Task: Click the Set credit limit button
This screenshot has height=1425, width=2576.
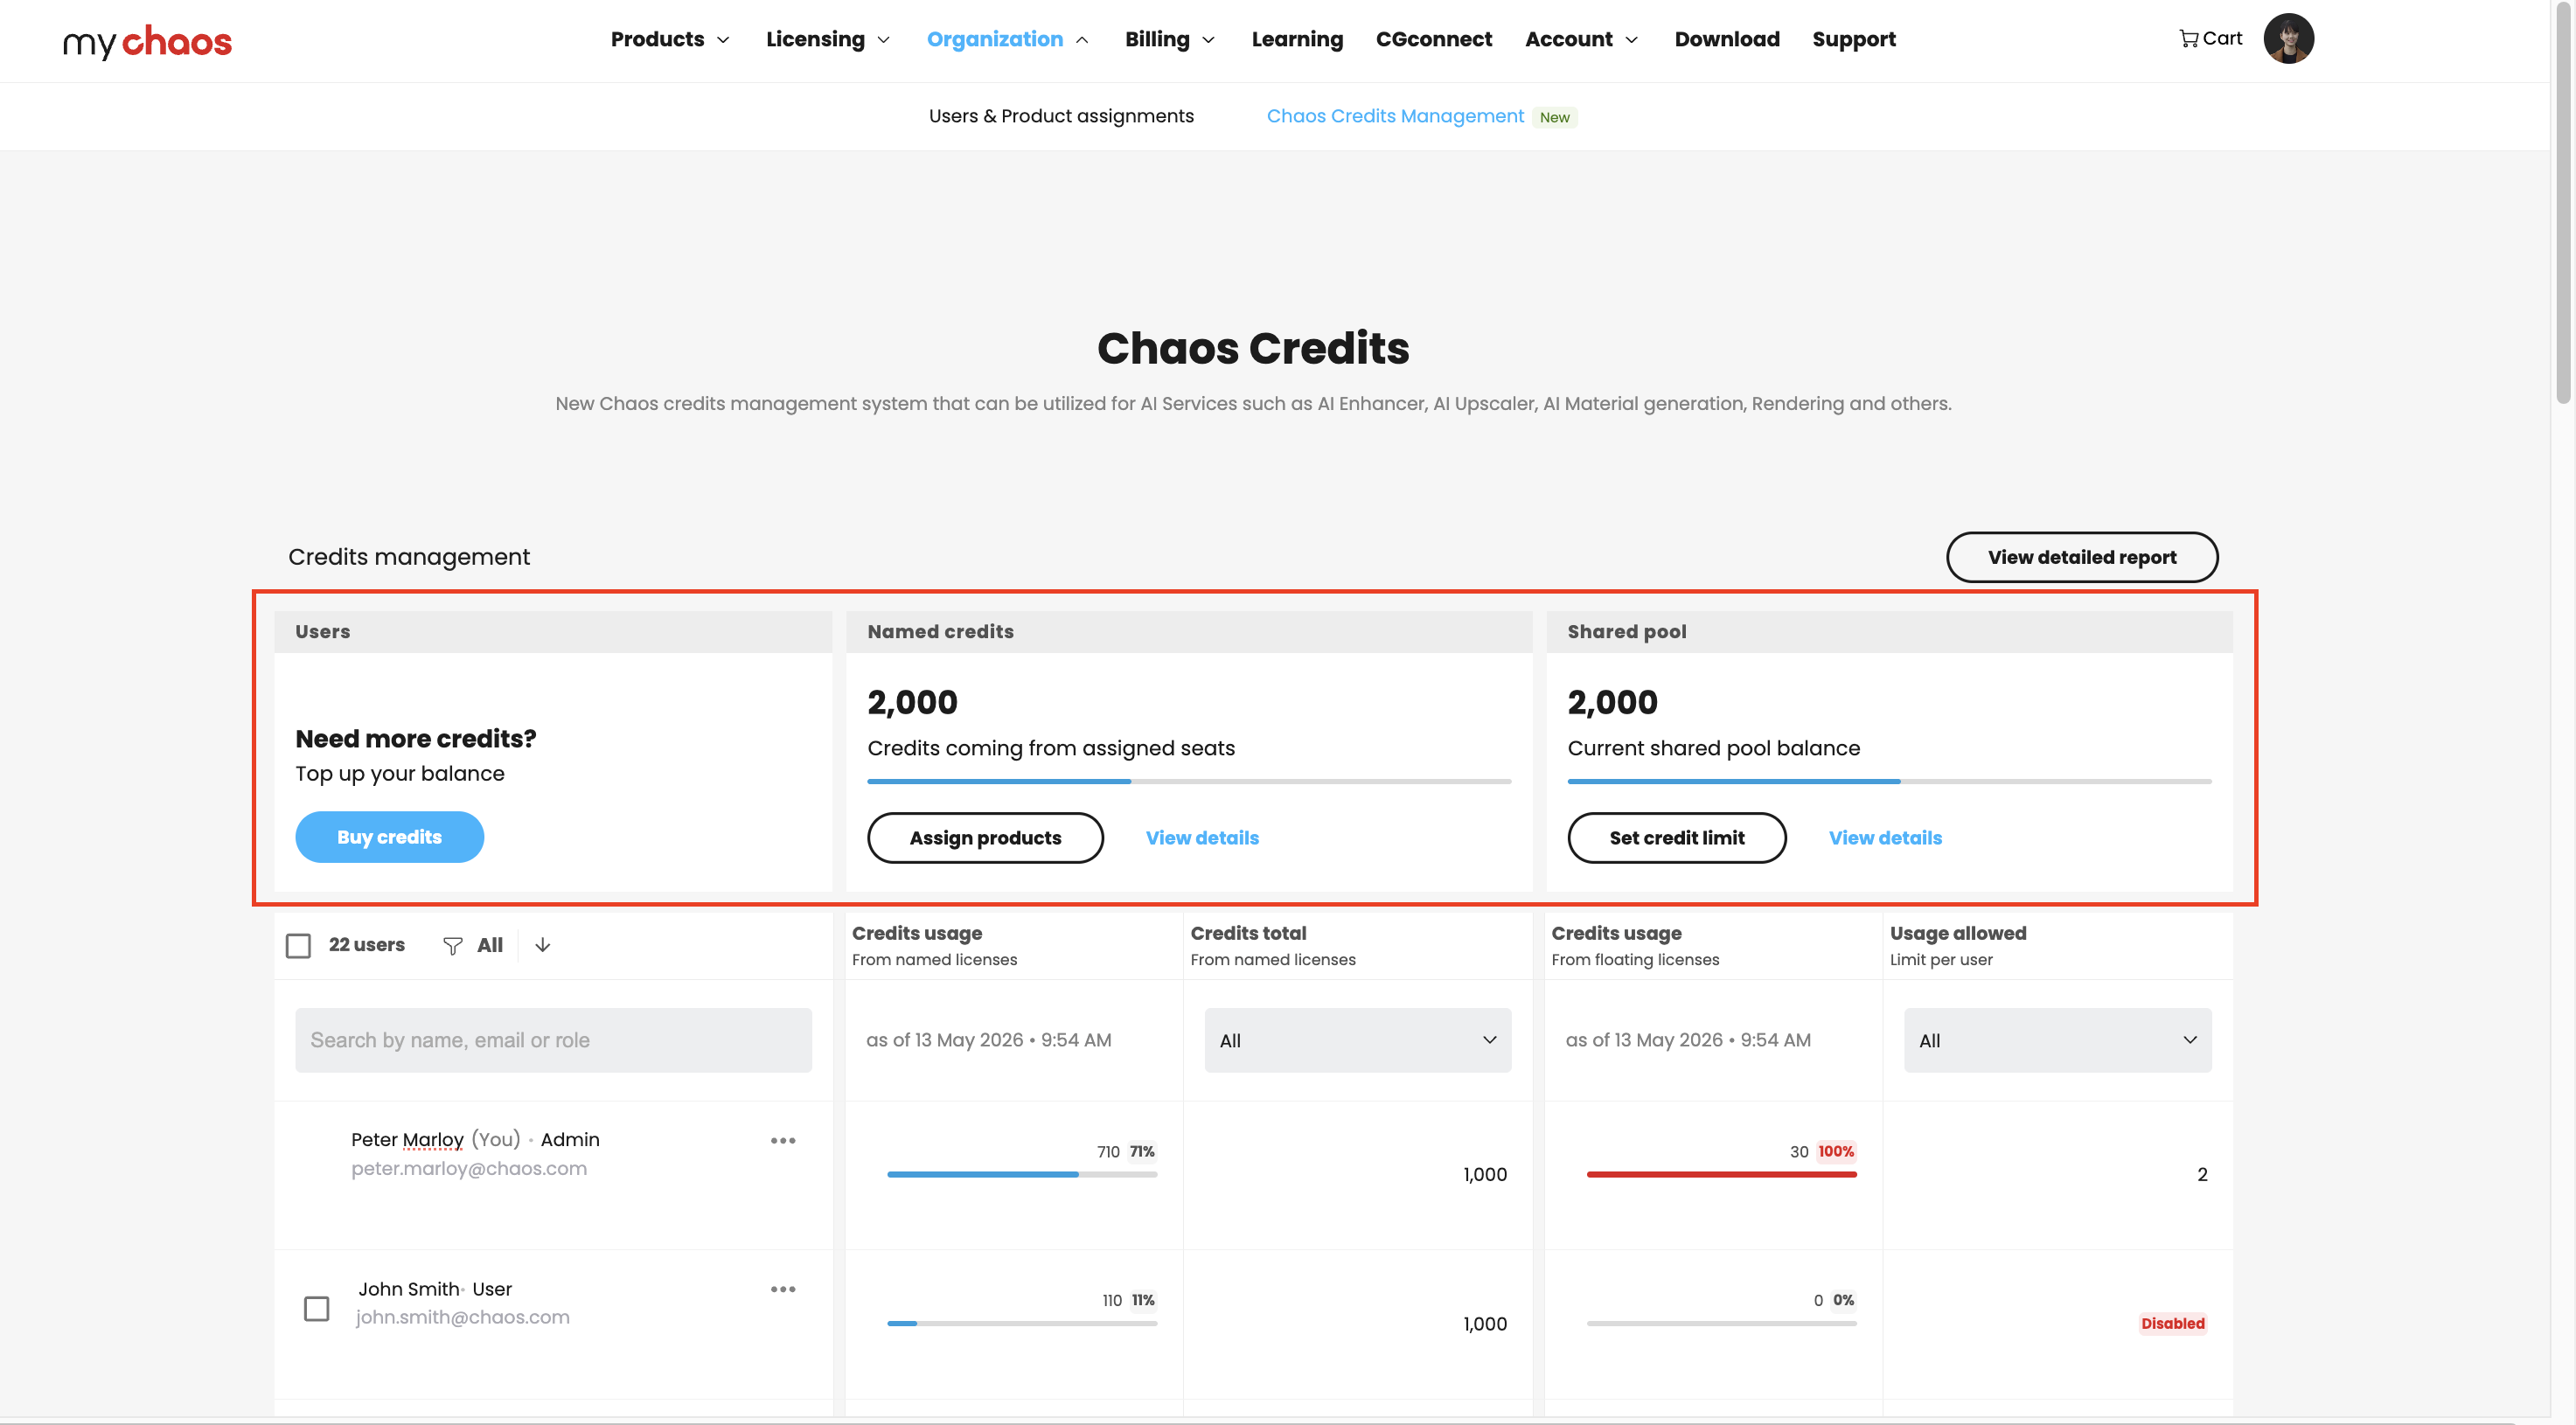Action: 1676,838
